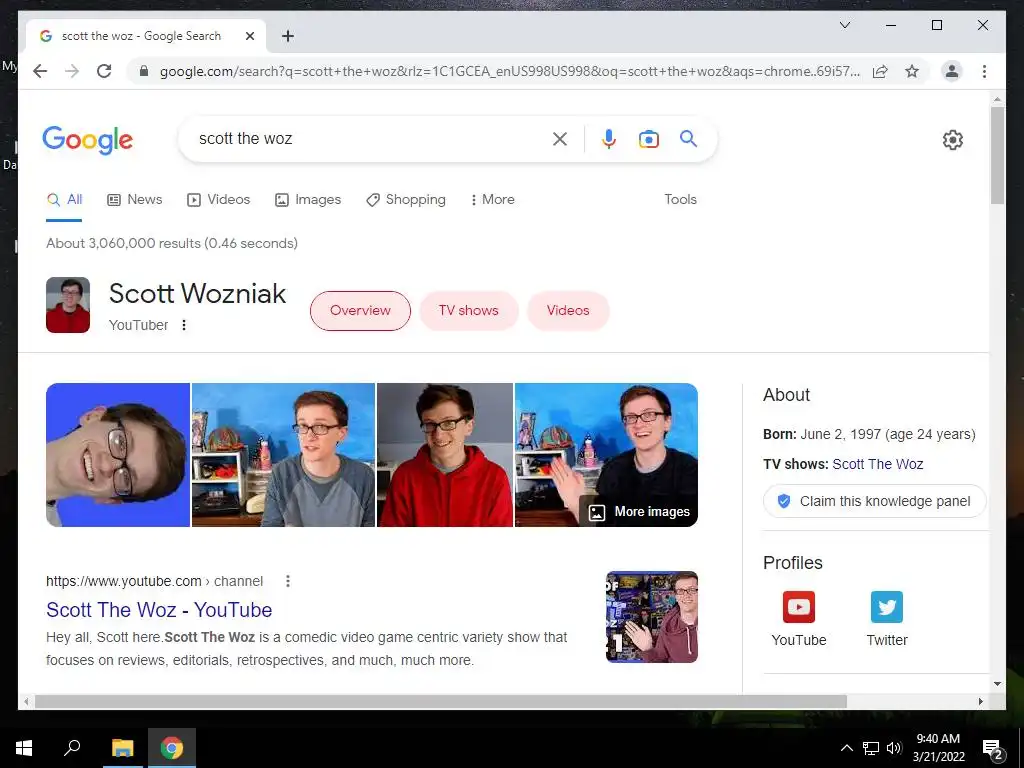Open the Chrome profile avatar
The height and width of the screenshot is (768, 1024).
(952, 71)
